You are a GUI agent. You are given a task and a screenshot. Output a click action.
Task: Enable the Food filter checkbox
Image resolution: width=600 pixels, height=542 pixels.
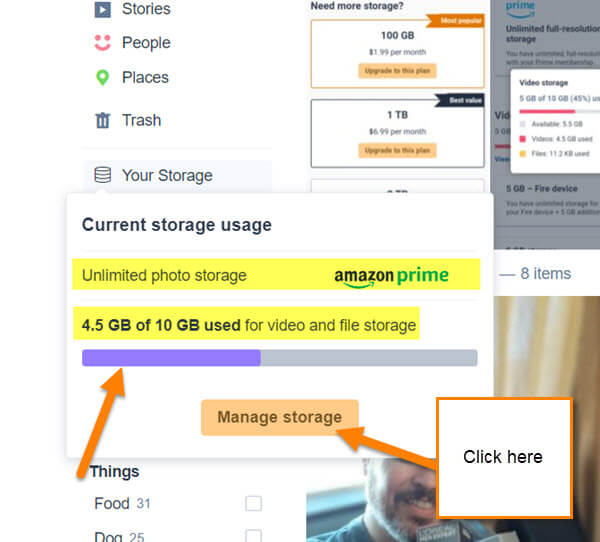[253, 503]
